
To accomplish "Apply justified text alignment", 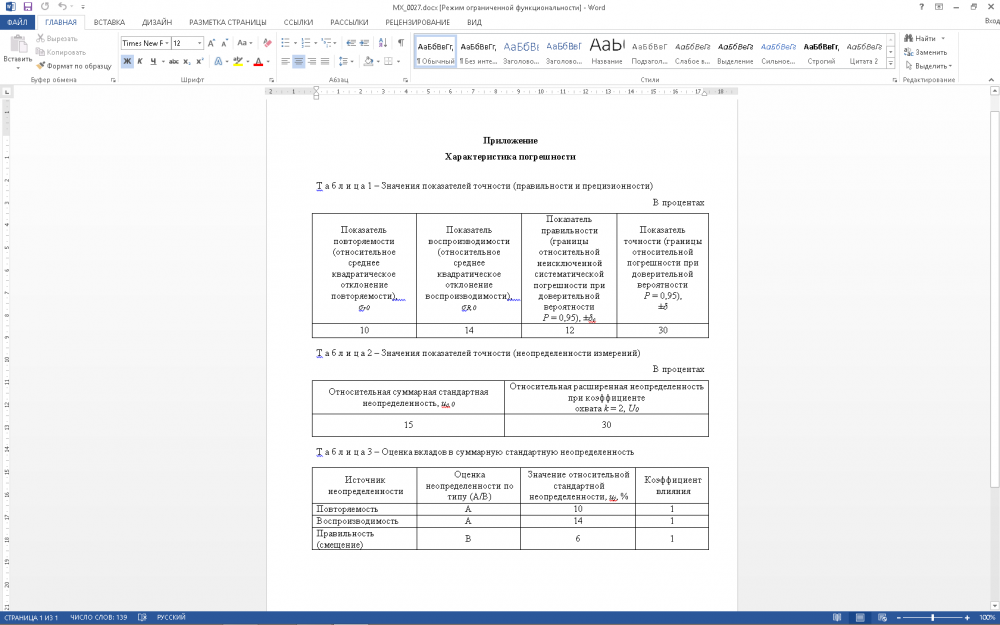I will click(325, 61).
